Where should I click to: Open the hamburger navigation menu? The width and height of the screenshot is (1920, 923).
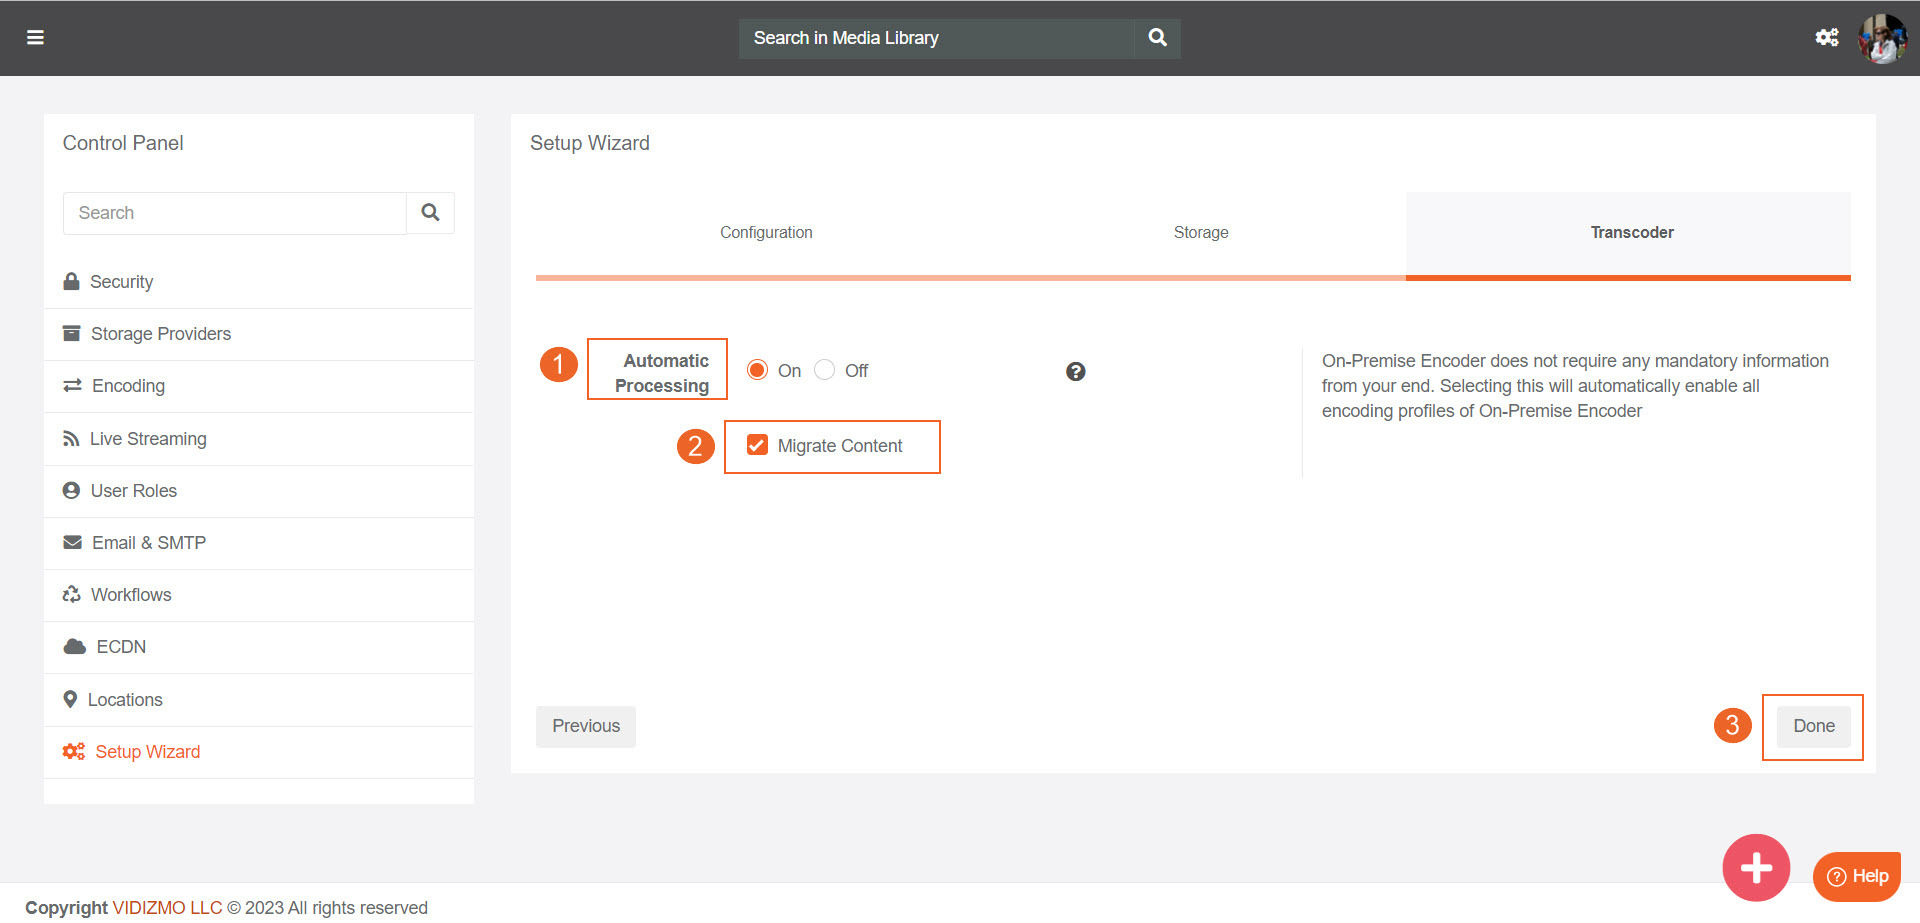point(35,38)
